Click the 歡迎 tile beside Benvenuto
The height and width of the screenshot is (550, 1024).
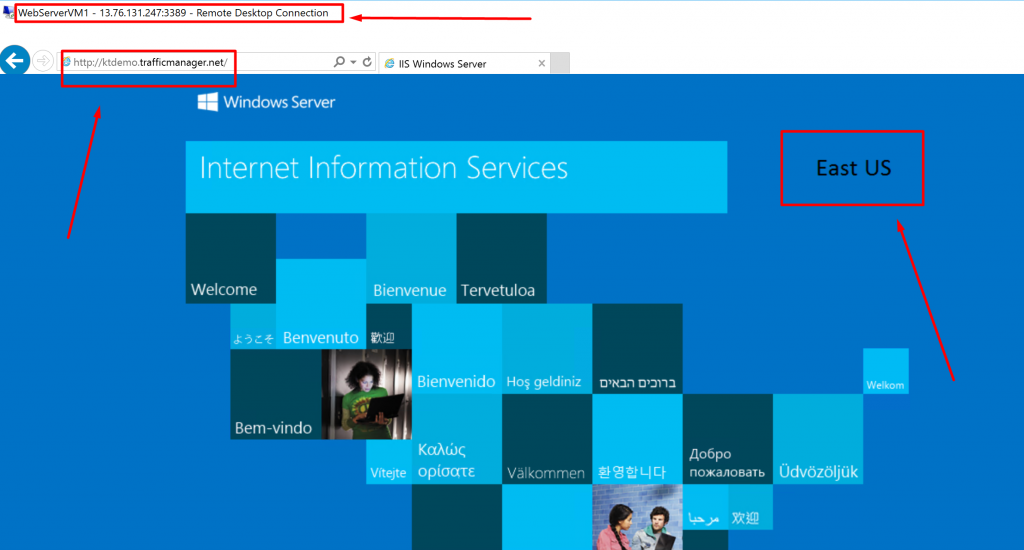pos(389,327)
